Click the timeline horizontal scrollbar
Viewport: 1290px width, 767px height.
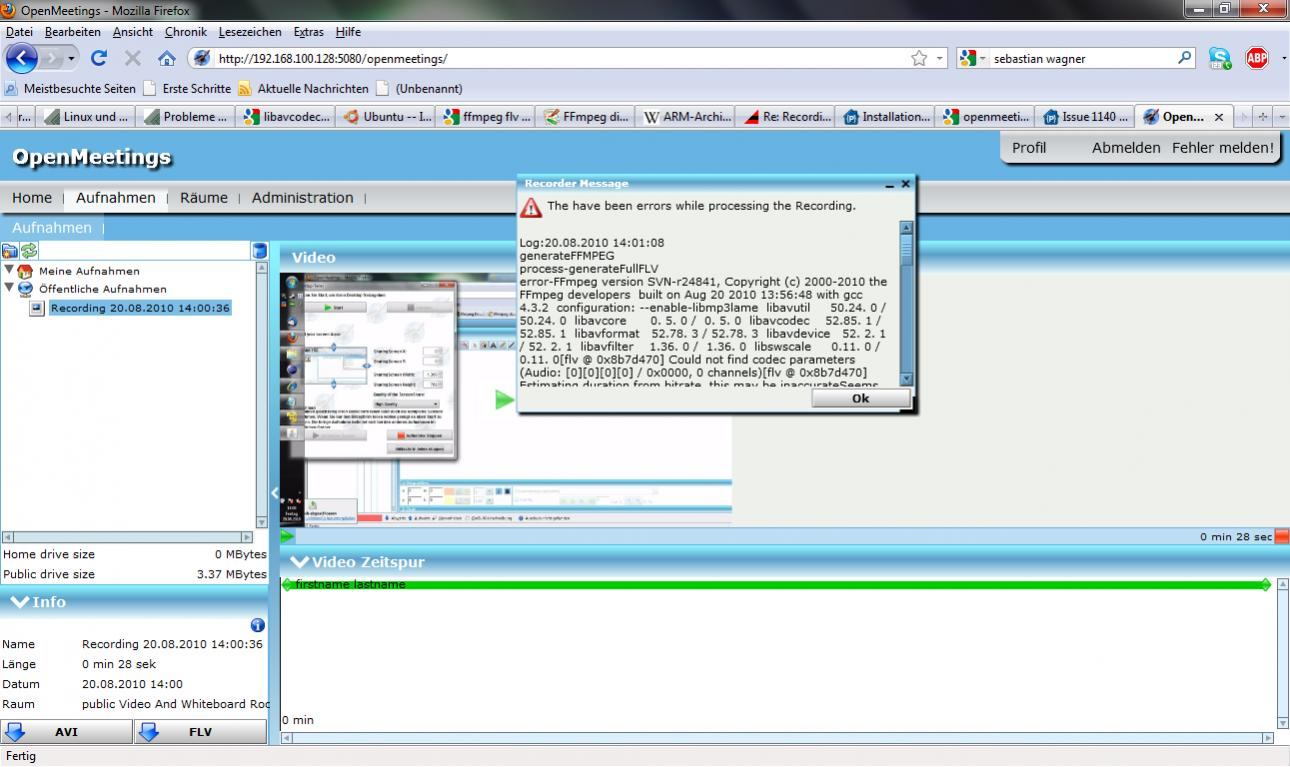pyautogui.click(x=778, y=738)
